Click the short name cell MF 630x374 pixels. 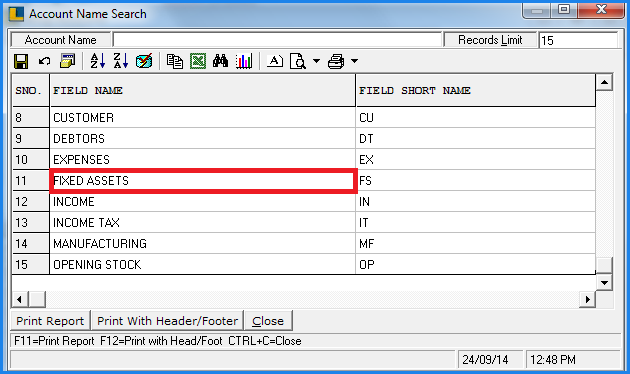pyautogui.click(x=475, y=243)
